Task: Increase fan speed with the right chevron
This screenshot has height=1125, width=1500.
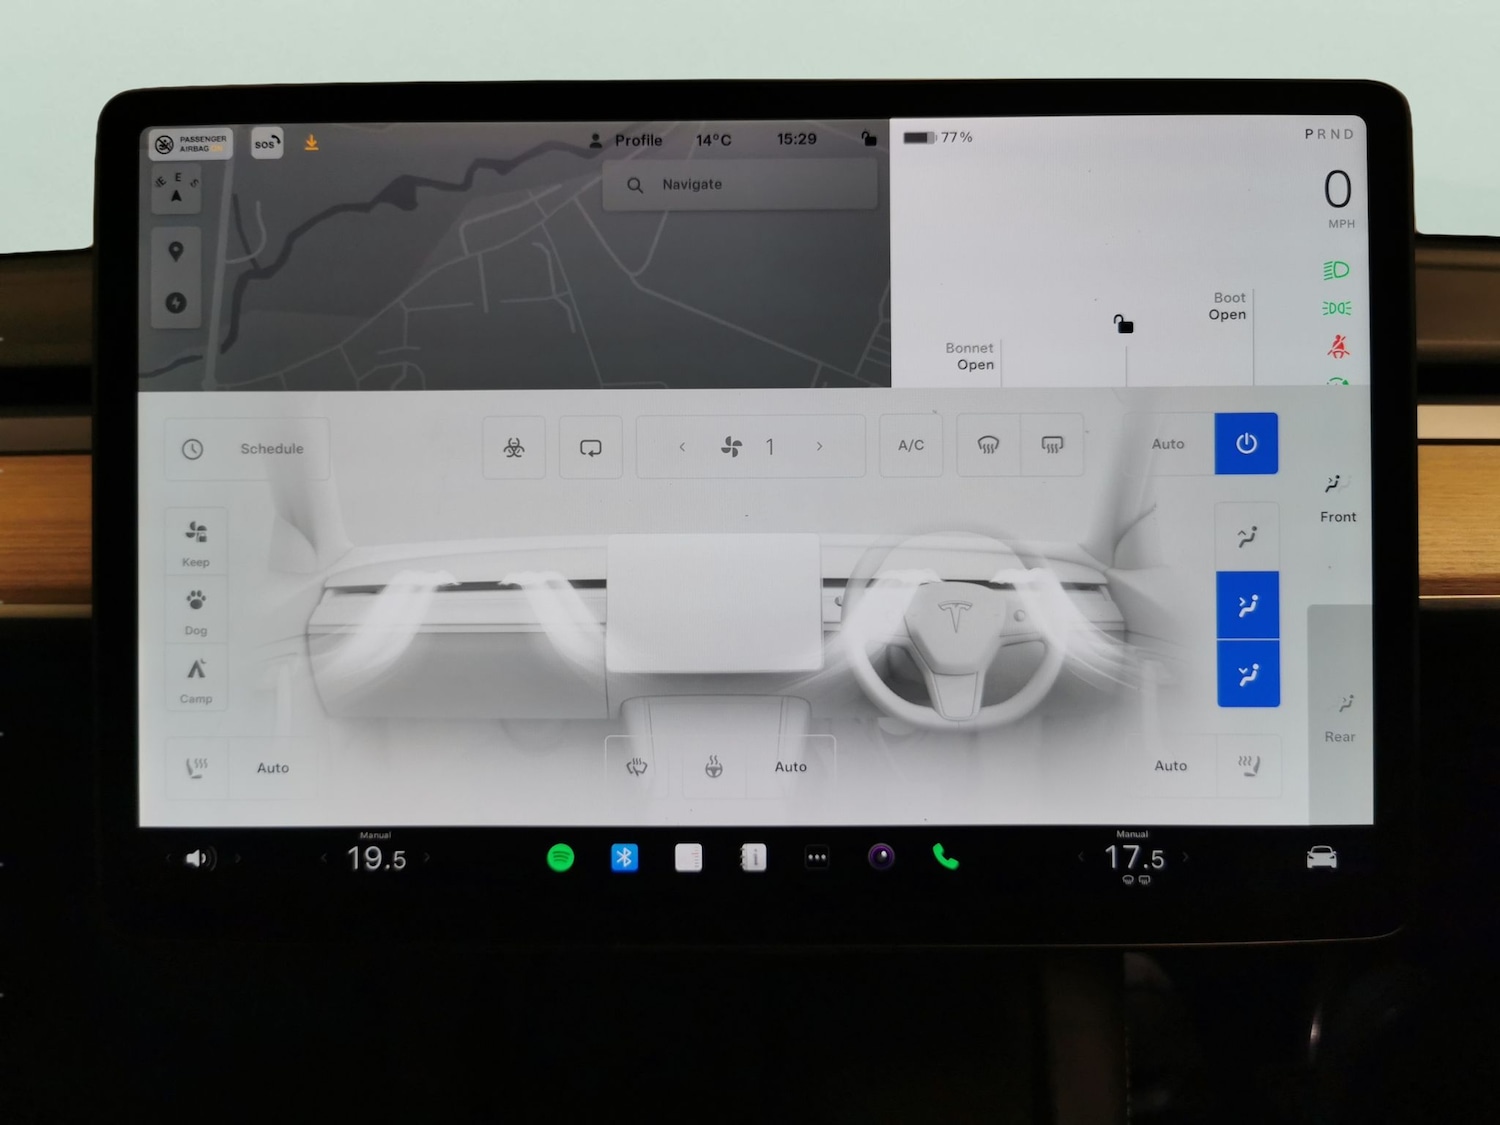Action: 819,447
